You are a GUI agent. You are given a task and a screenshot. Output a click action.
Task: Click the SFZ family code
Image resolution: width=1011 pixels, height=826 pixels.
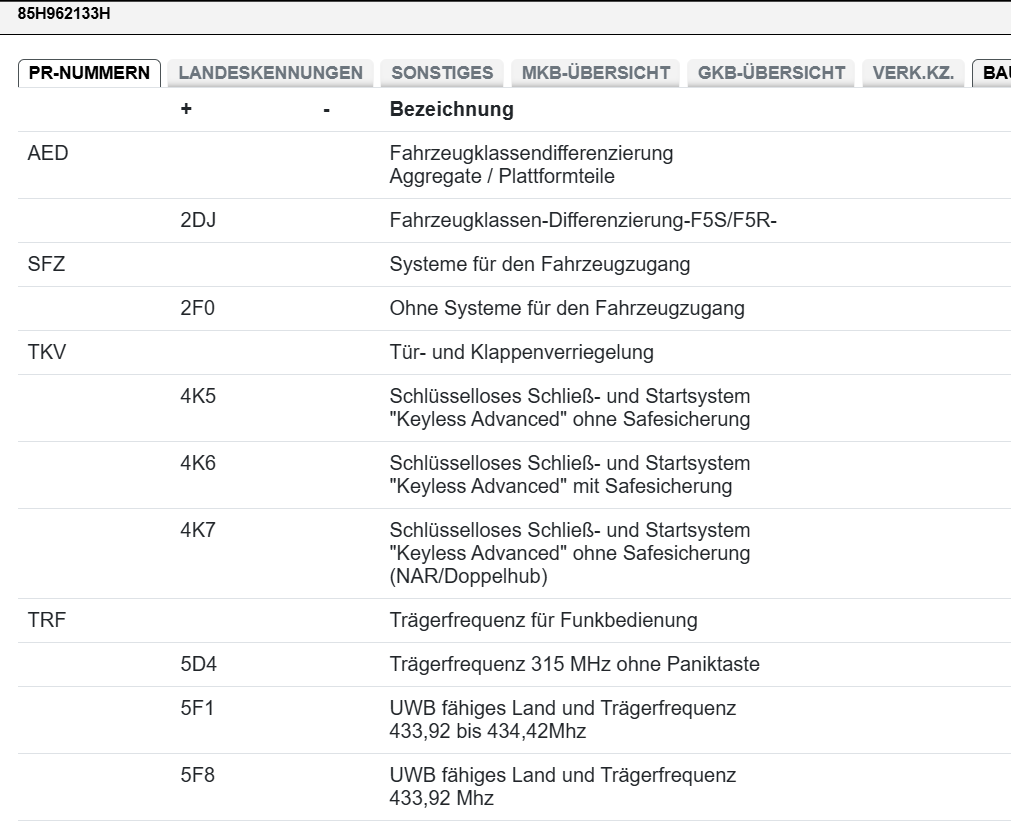coord(46,265)
